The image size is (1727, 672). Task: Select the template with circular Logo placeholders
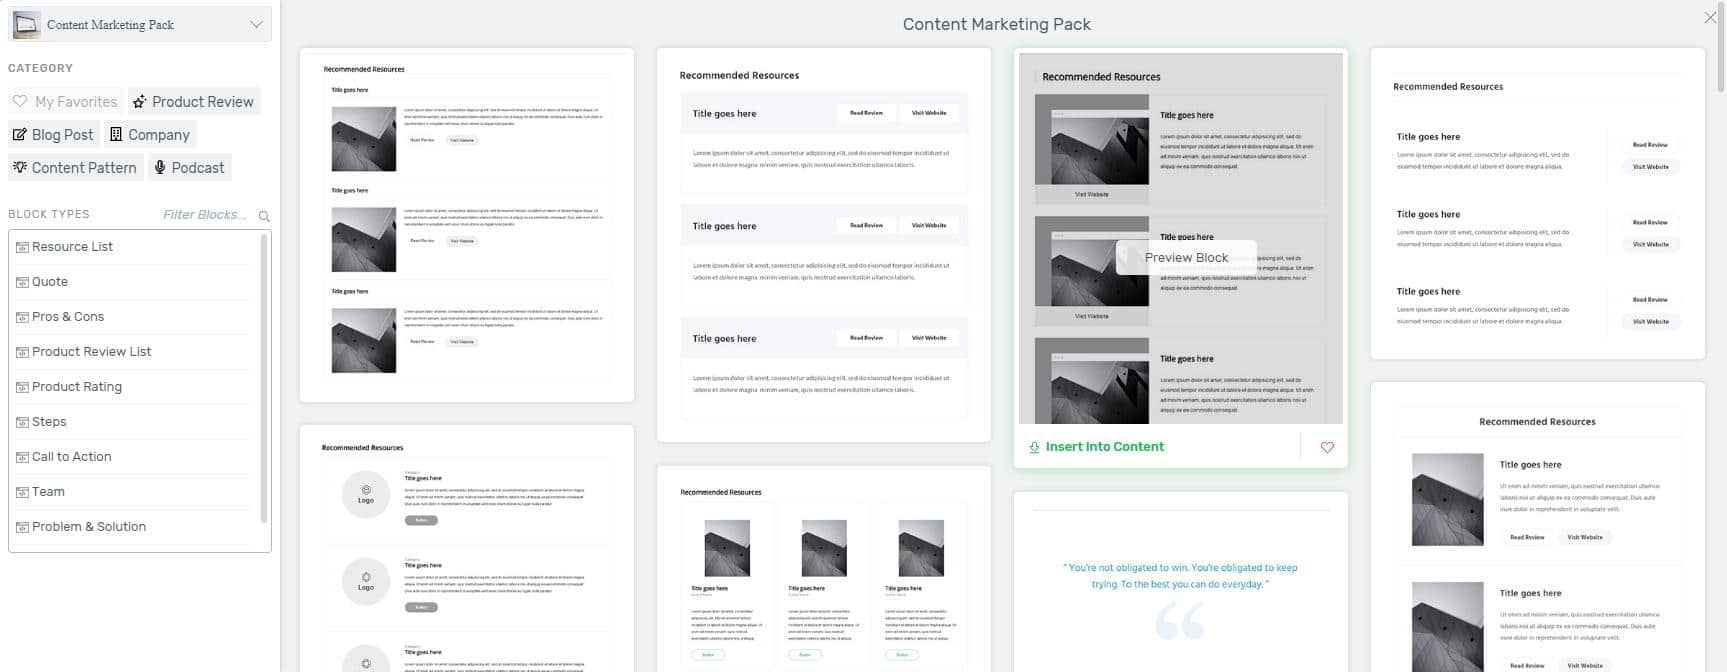(x=466, y=549)
